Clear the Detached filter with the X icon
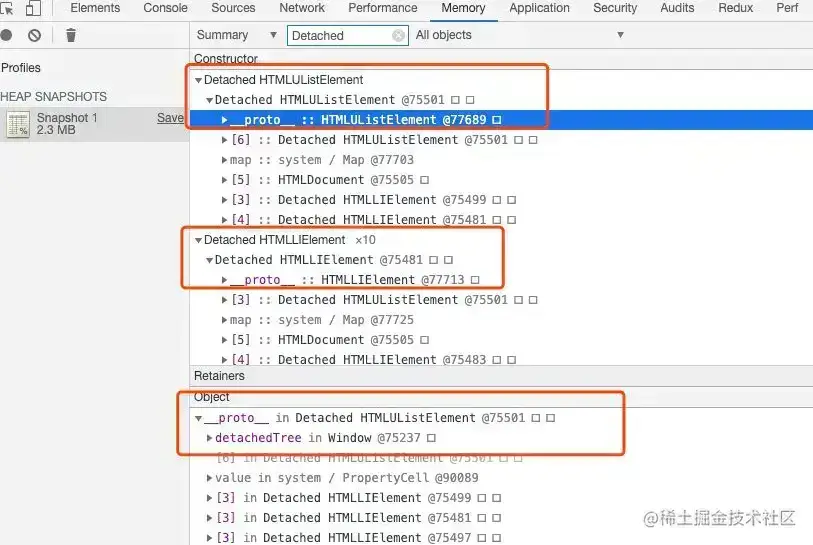Viewport: 813px width, 545px height. [x=398, y=35]
